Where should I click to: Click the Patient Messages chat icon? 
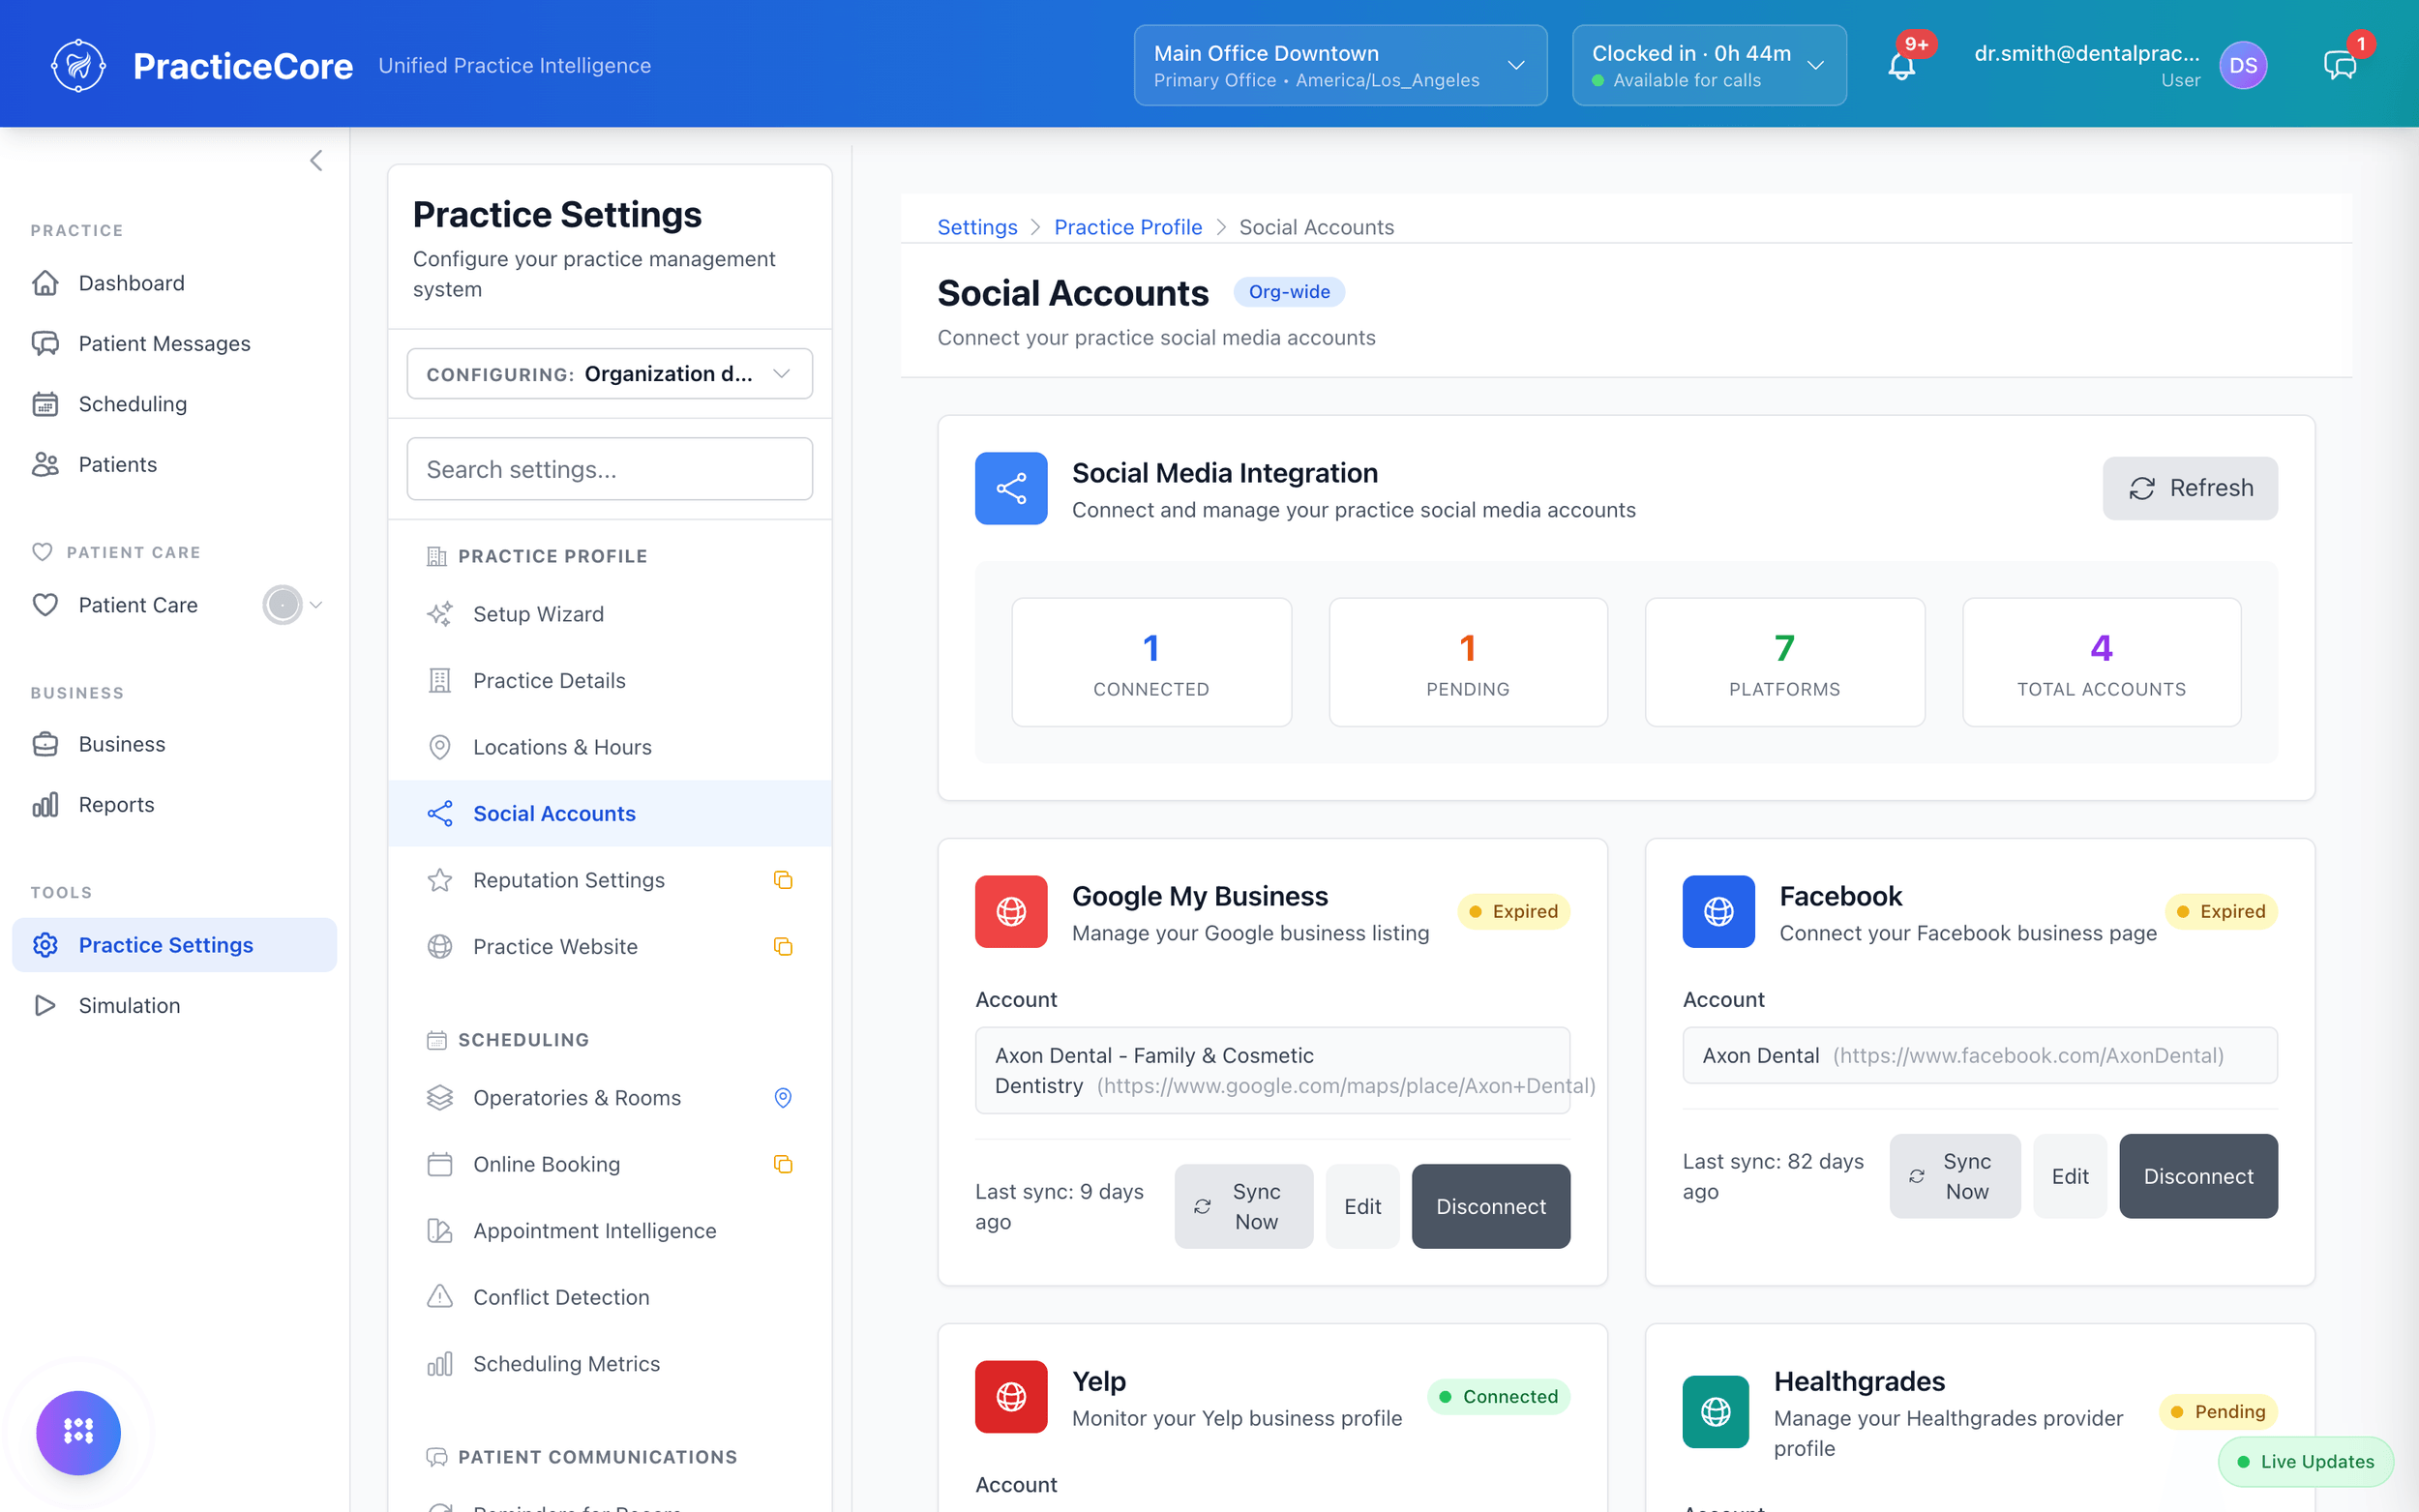[x=45, y=344]
